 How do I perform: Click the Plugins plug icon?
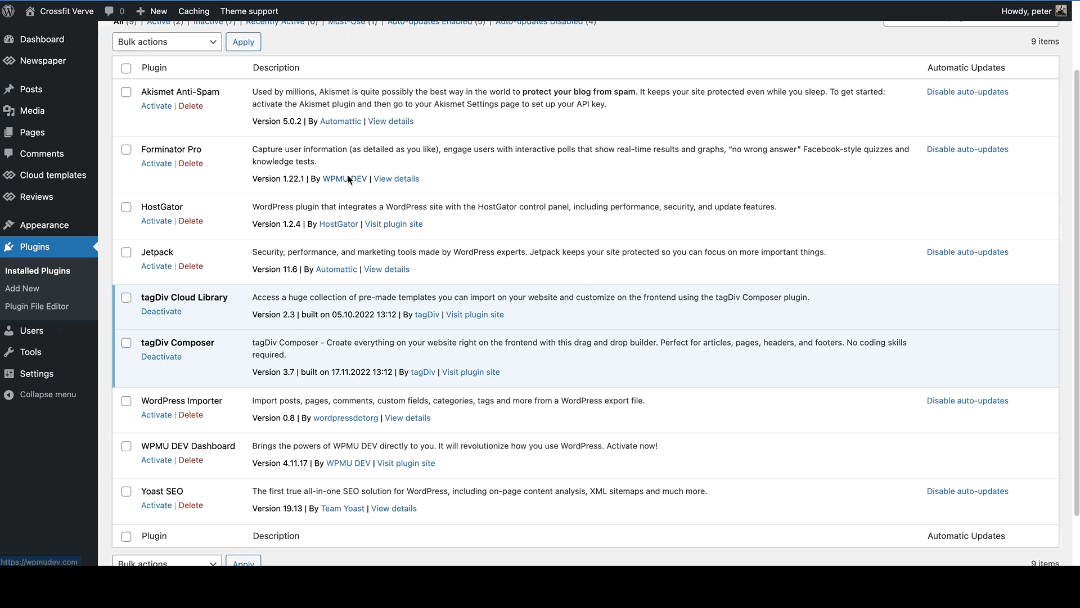click(9, 247)
